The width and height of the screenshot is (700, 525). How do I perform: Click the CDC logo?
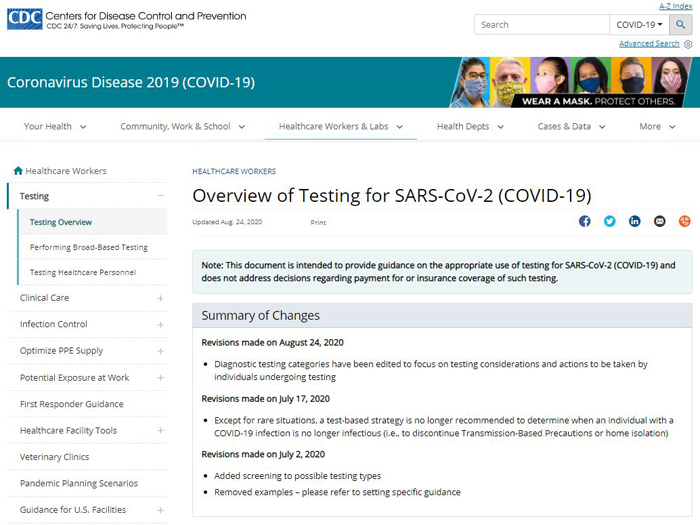click(x=25, y=19)
